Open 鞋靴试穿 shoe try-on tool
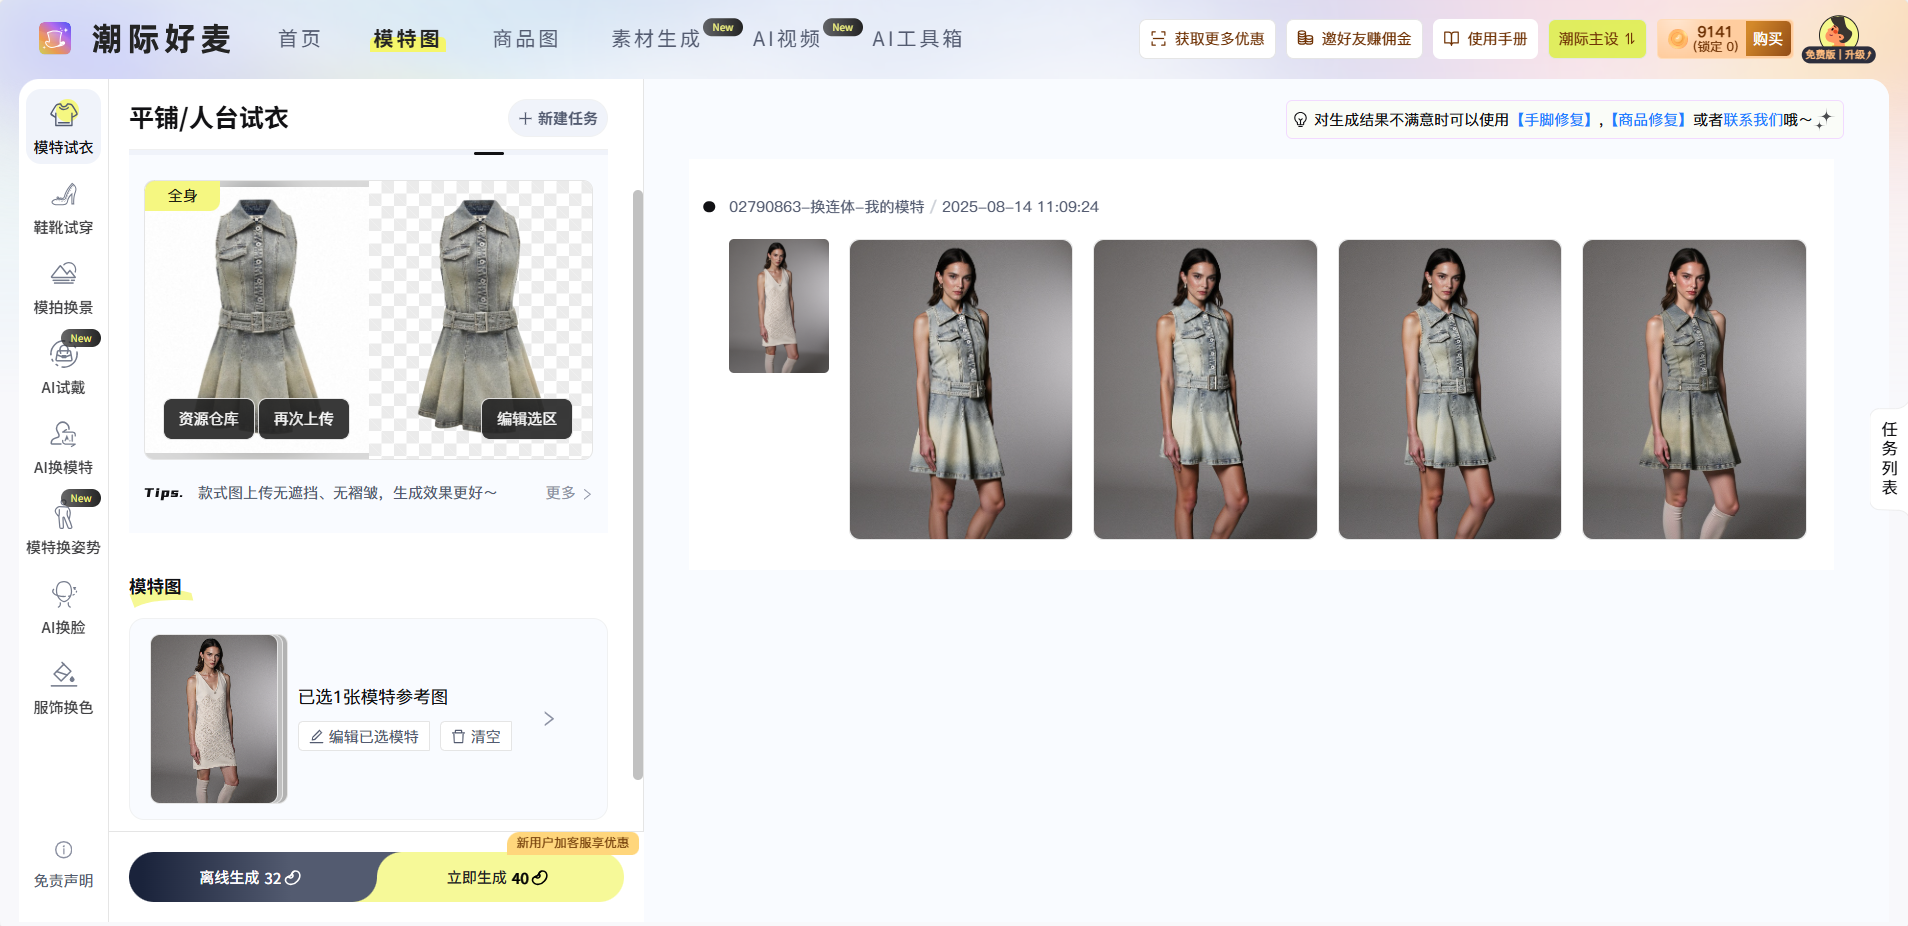 pyautogui.click(x=63, y=208)
